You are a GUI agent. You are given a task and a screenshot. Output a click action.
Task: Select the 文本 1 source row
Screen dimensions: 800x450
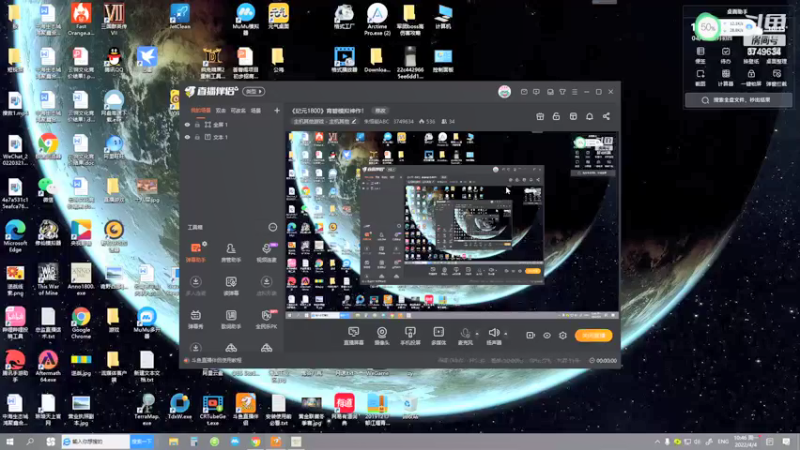click(232, 137)
